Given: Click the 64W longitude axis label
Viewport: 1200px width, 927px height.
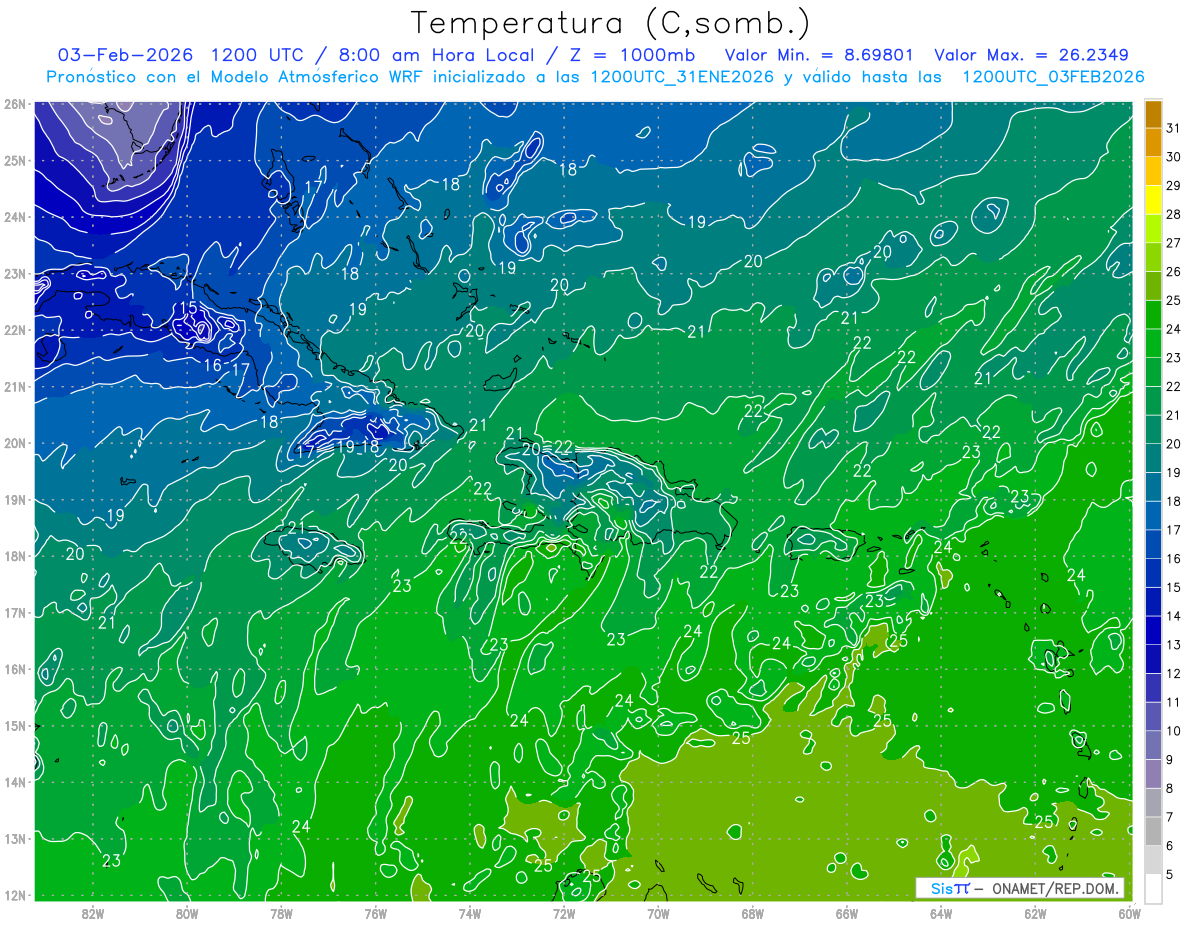Looking at the screenshot, I should click(940, 912).
